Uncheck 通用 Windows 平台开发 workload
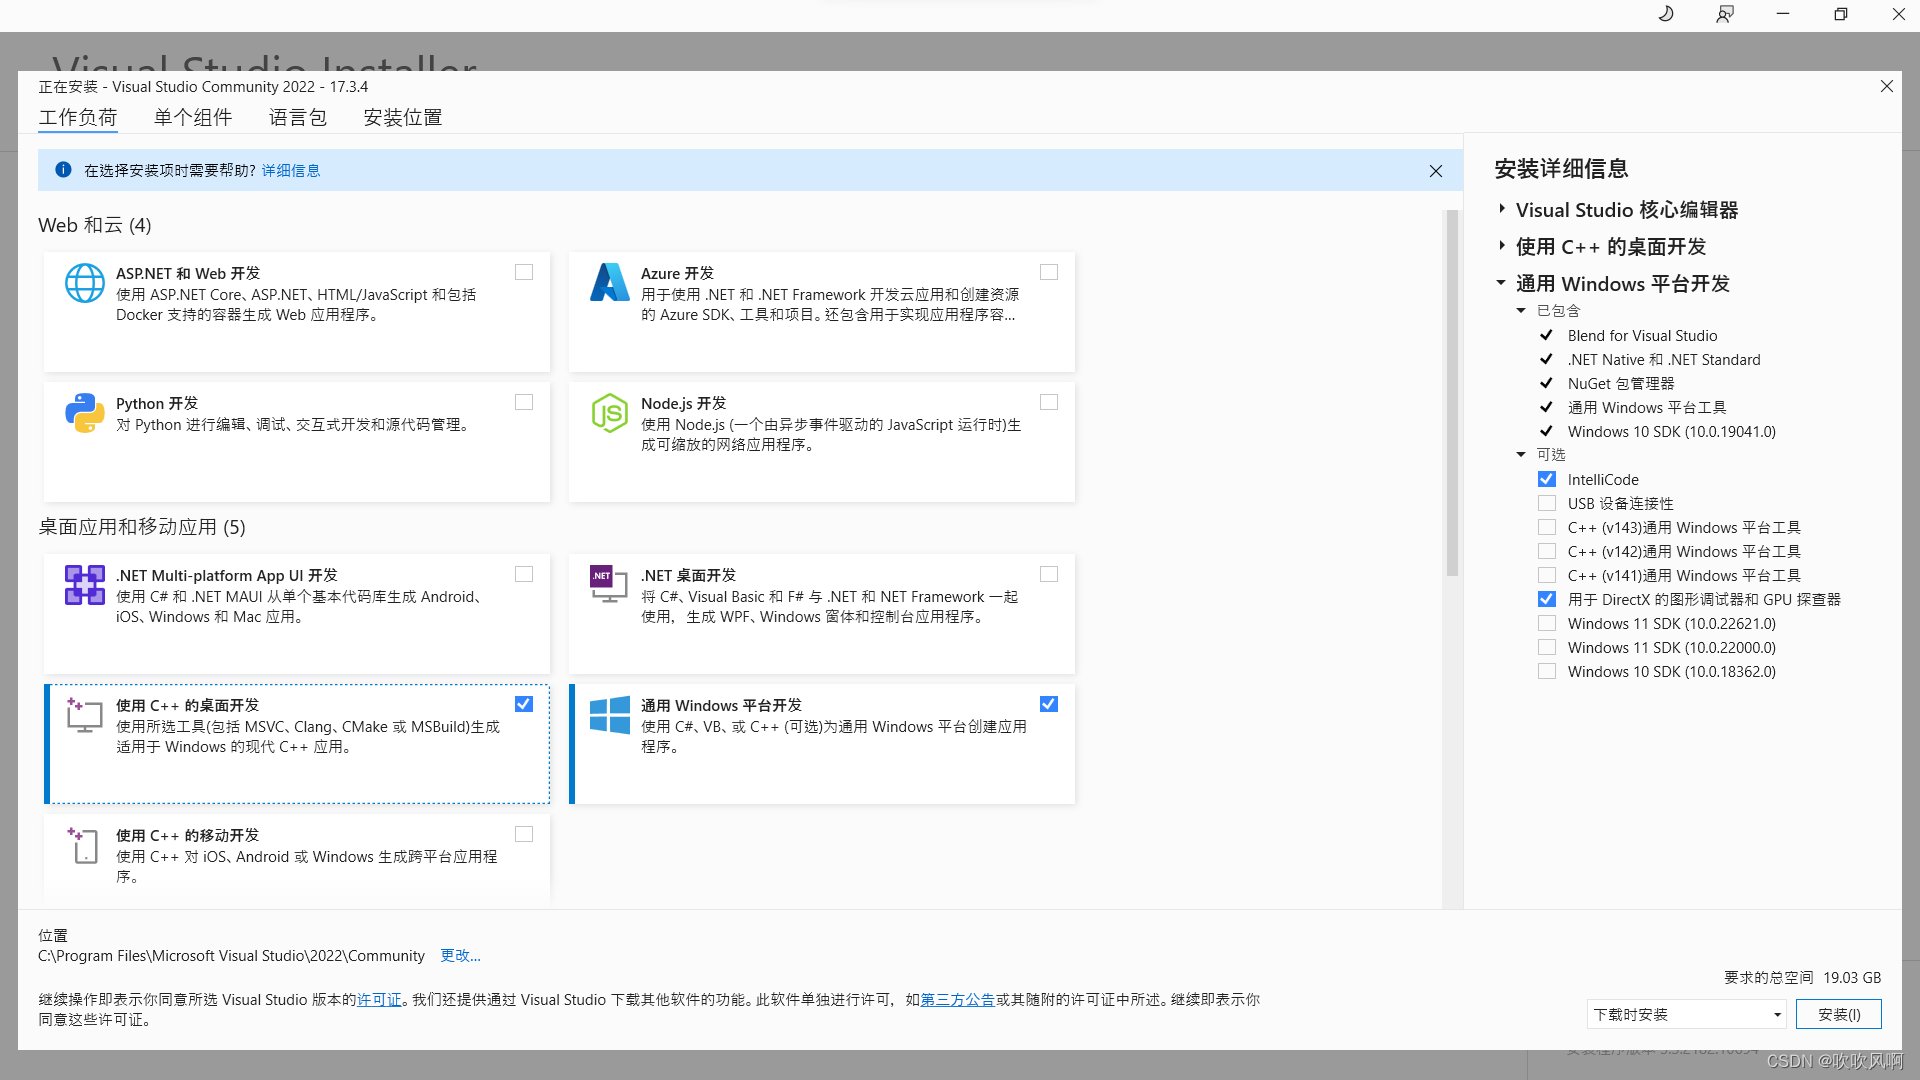 pos(1049,704)
